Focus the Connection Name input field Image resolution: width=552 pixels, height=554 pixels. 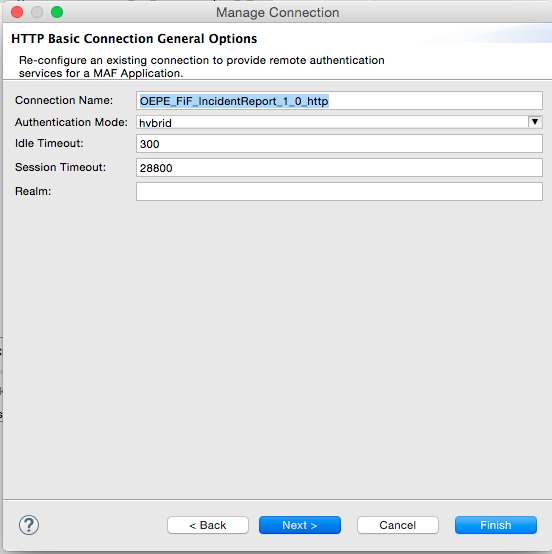[339, 101]
